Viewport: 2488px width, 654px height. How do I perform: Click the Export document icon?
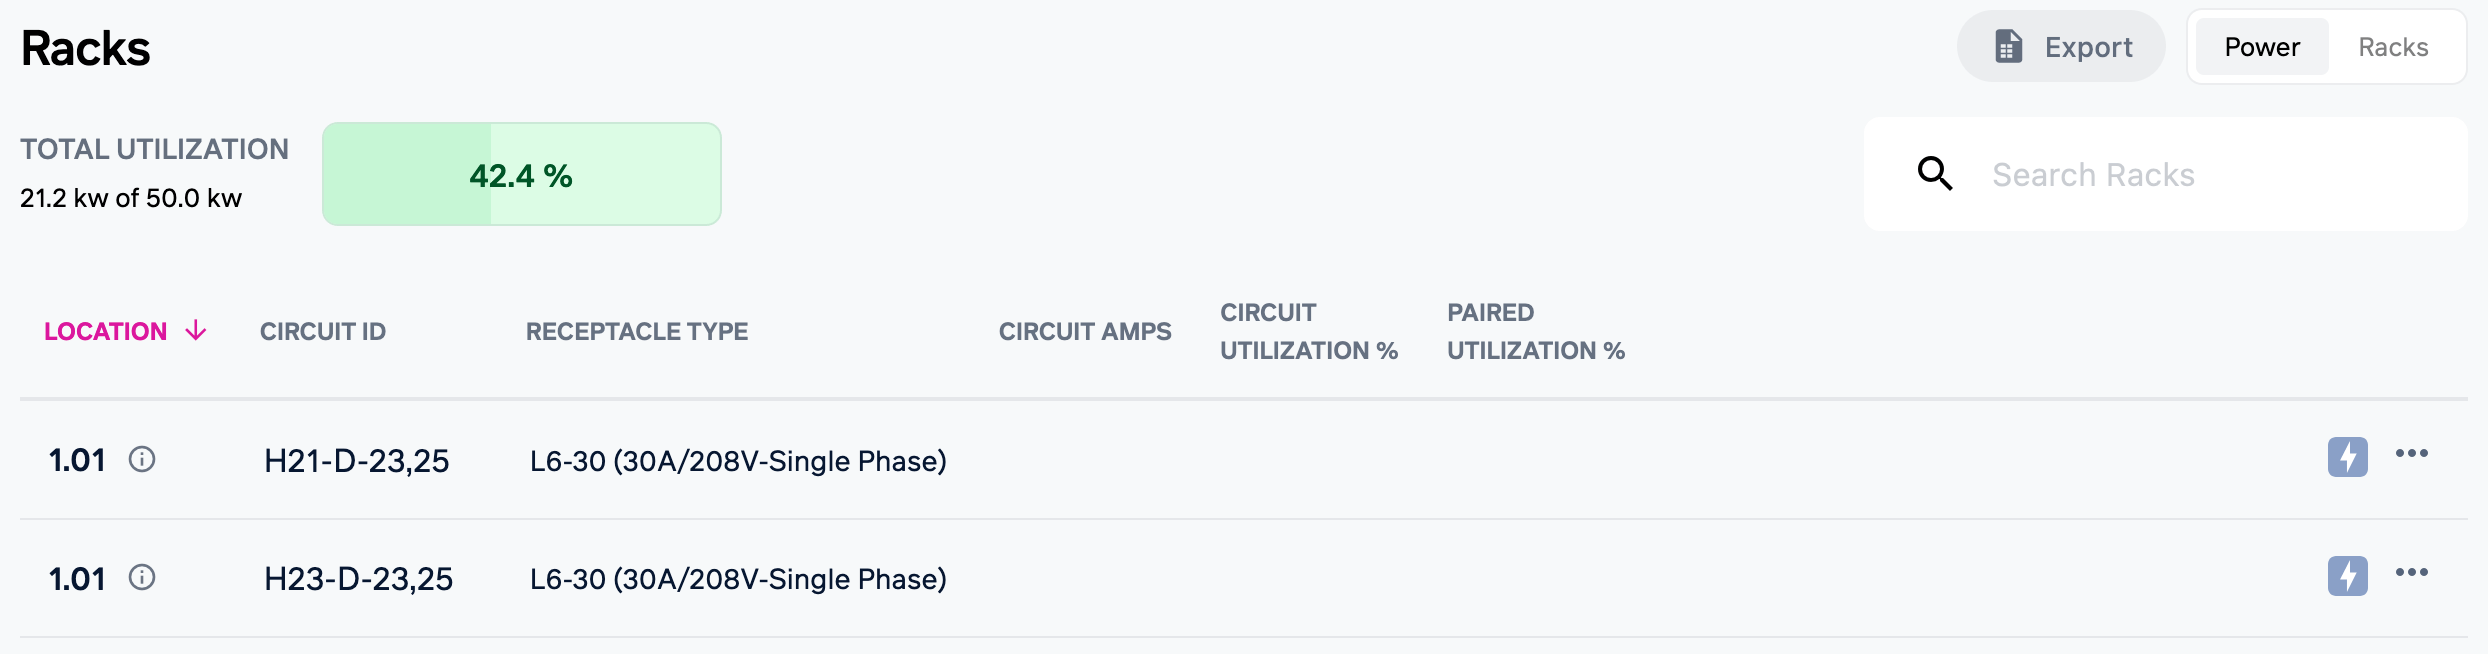pos(2008,47)
